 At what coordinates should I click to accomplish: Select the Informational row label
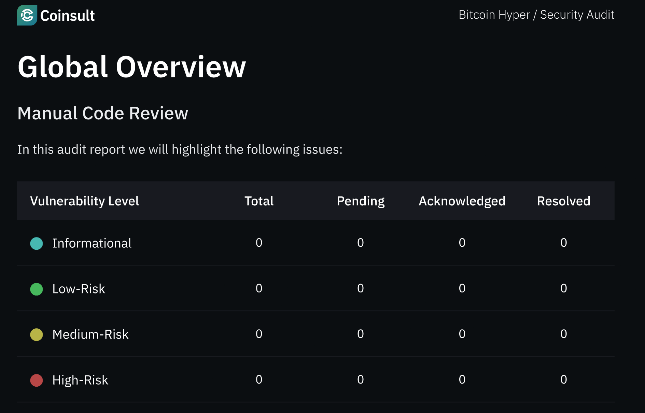92,243
